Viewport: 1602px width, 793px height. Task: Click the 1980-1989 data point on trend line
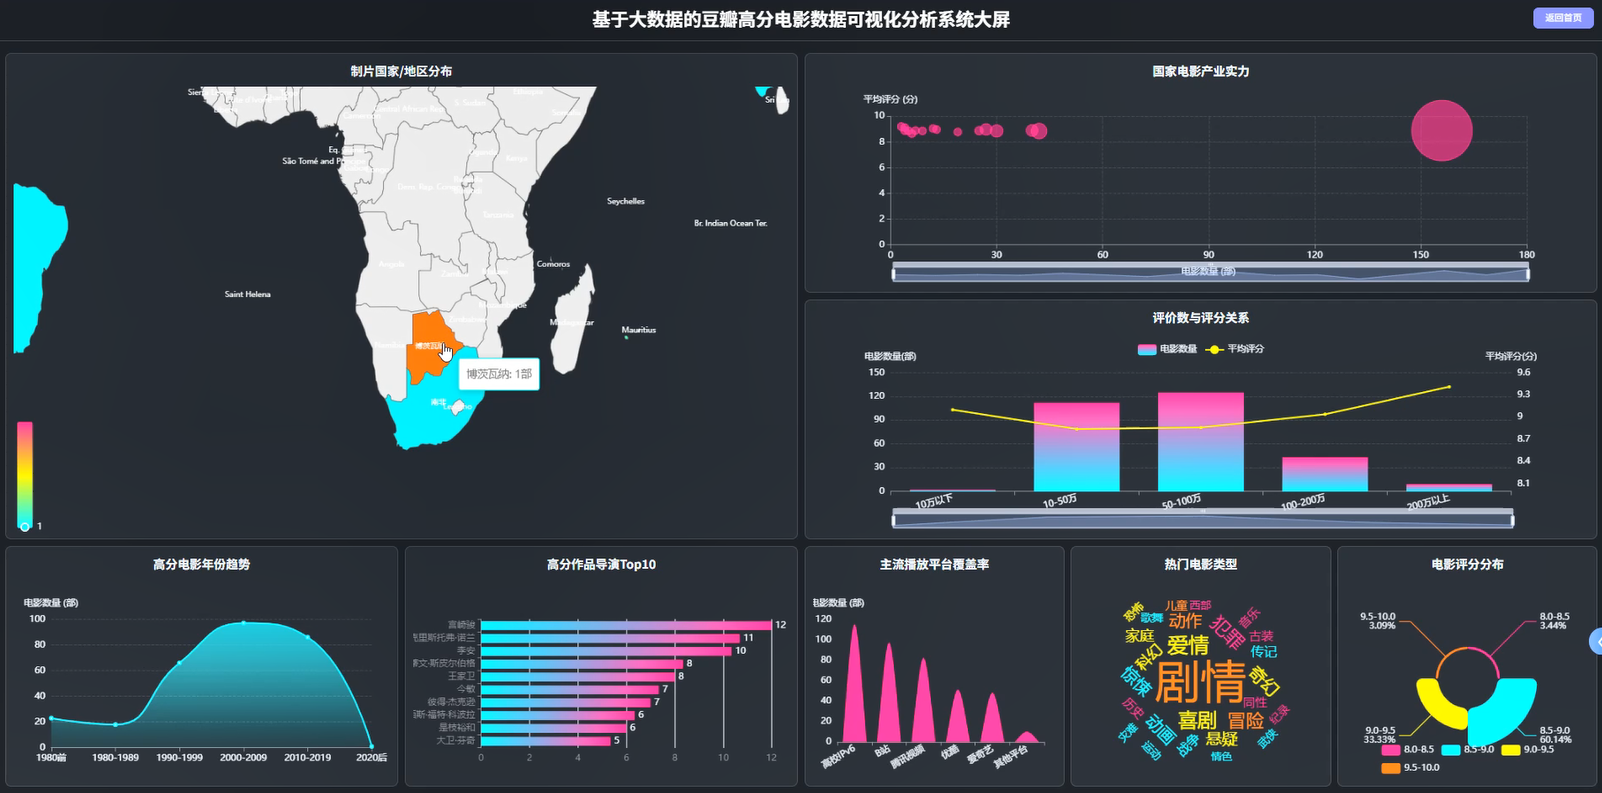[x=115, y=724]
